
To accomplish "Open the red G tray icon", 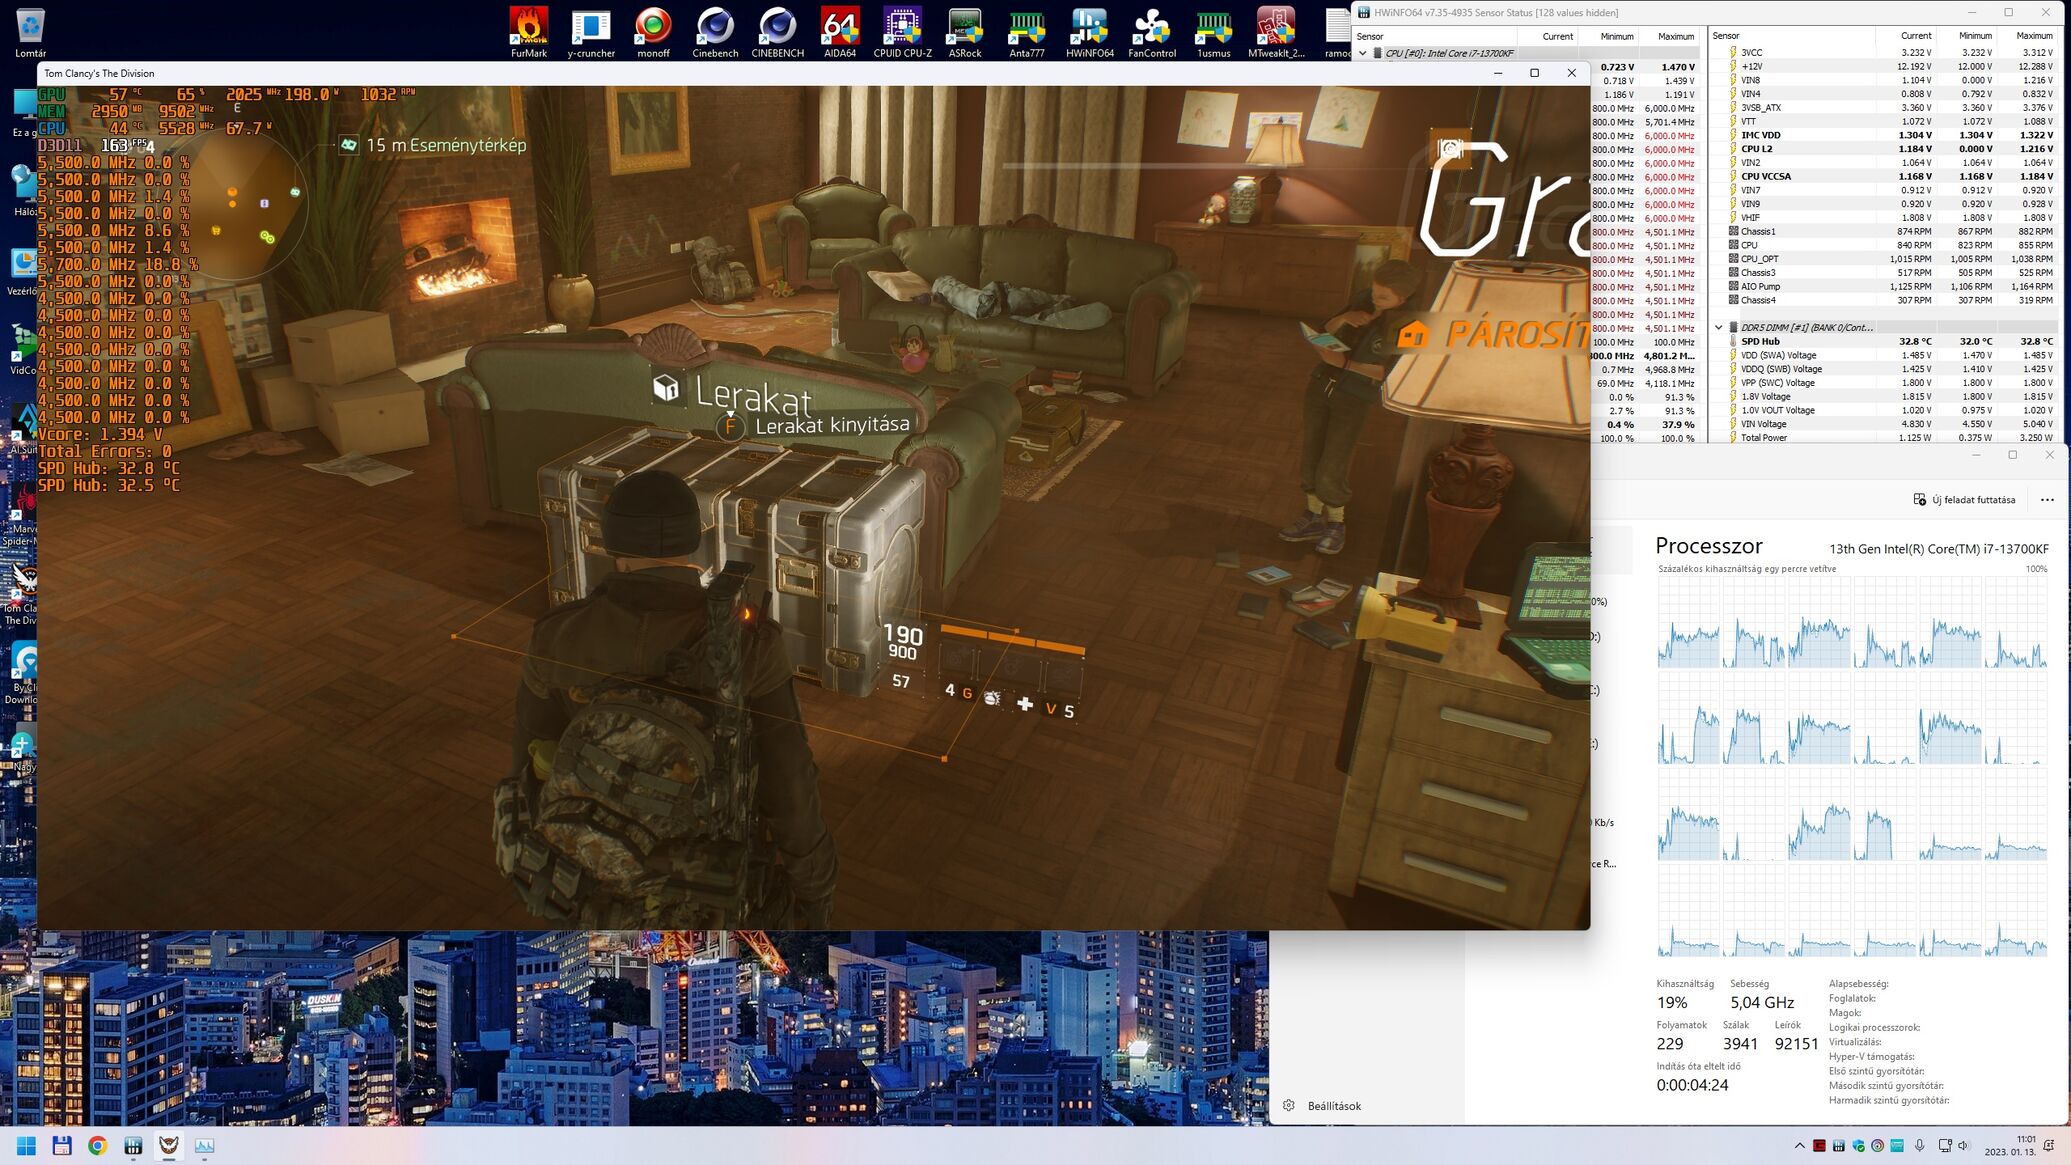I will 1819,1146.
